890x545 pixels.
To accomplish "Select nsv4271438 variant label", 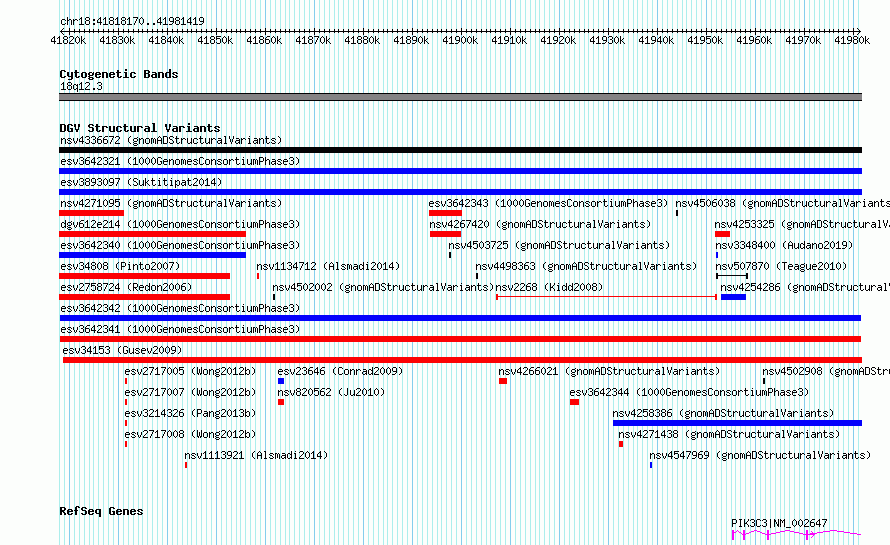I will [729, 434].
